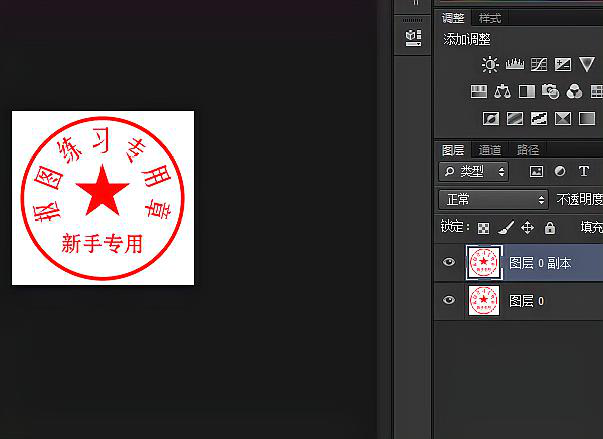Click the red star on the canvas stamp
The image size is (603, 439).
tap(102, 190)
